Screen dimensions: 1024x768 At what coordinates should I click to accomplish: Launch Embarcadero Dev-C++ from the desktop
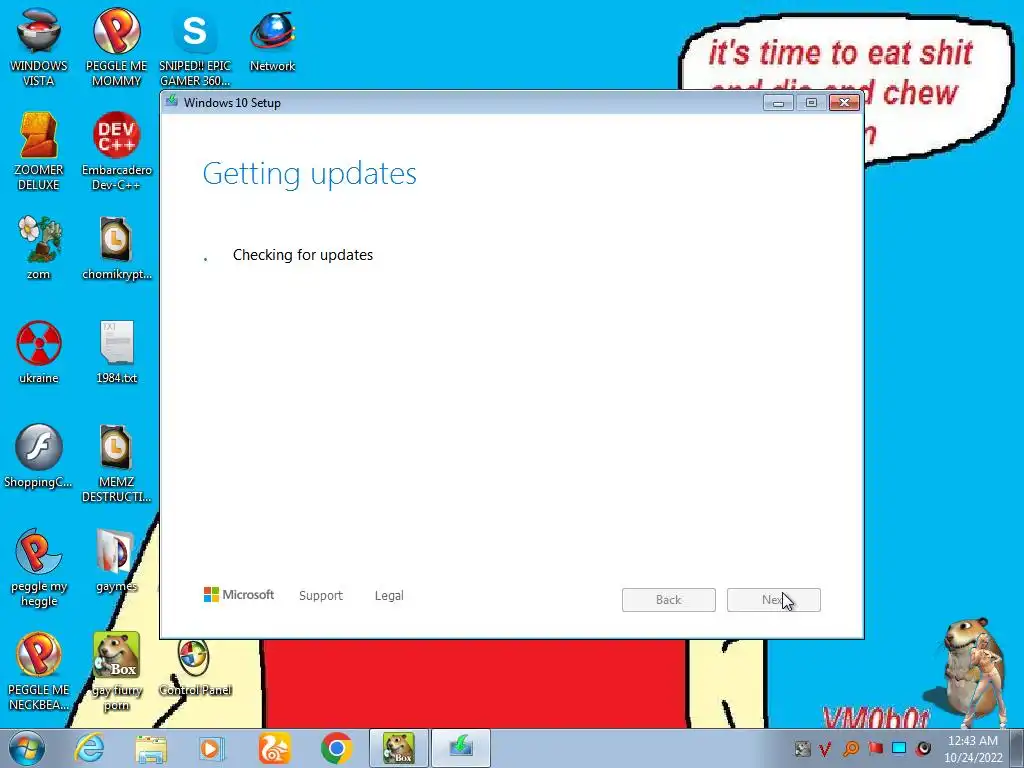tap(116, 151)
